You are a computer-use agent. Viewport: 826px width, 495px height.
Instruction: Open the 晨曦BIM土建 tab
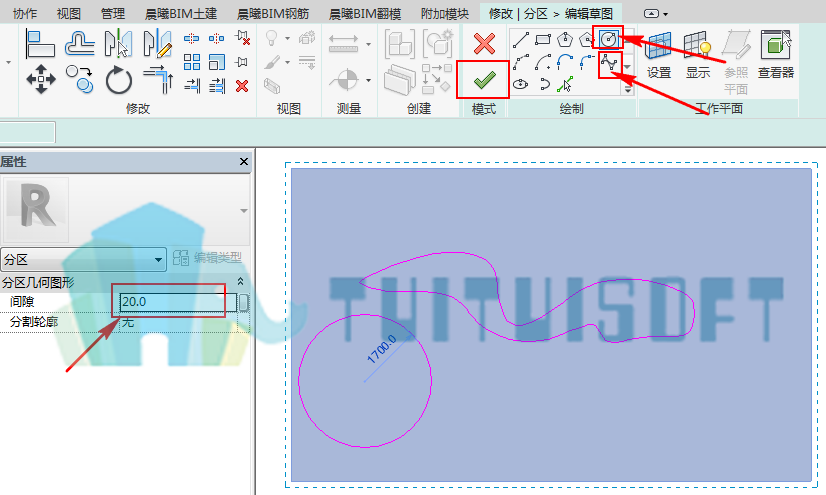point(181,13)
